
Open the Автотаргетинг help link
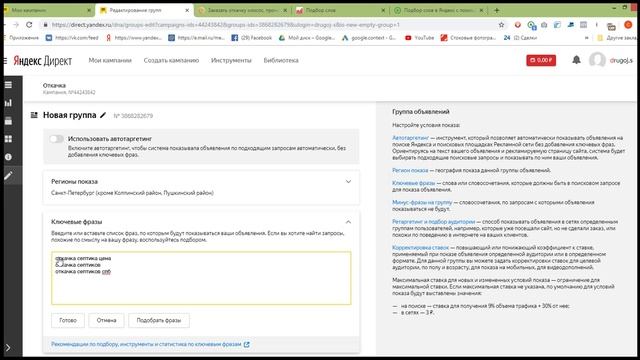pos(410,138)
